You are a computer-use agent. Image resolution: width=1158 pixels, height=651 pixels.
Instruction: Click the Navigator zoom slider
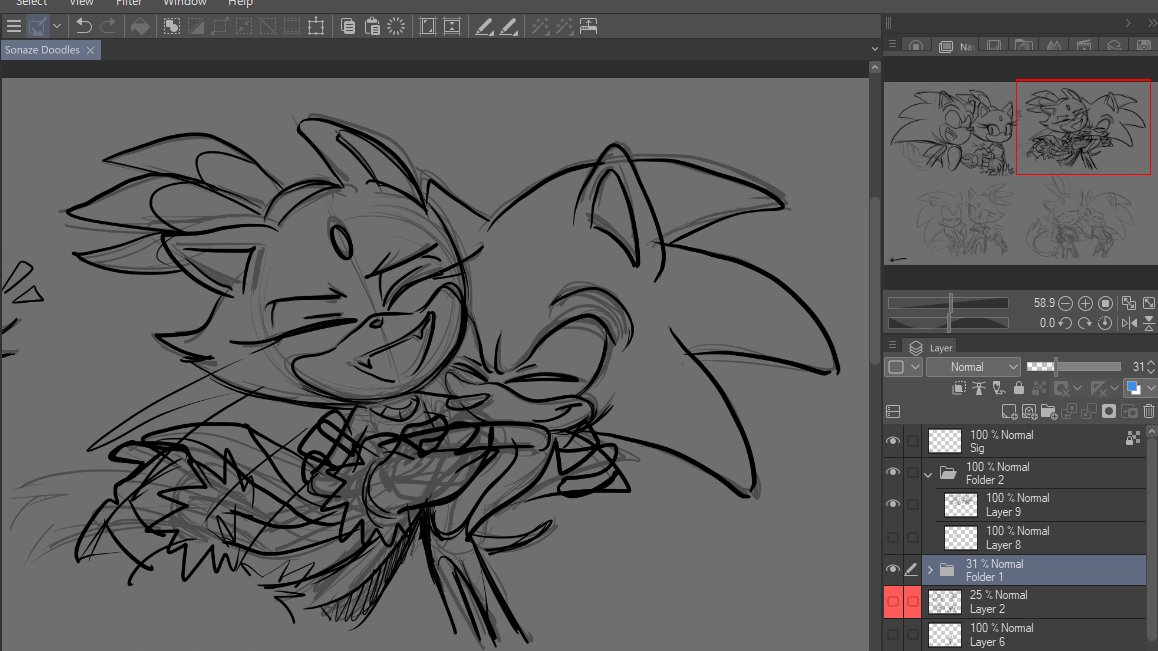point(948,303)
